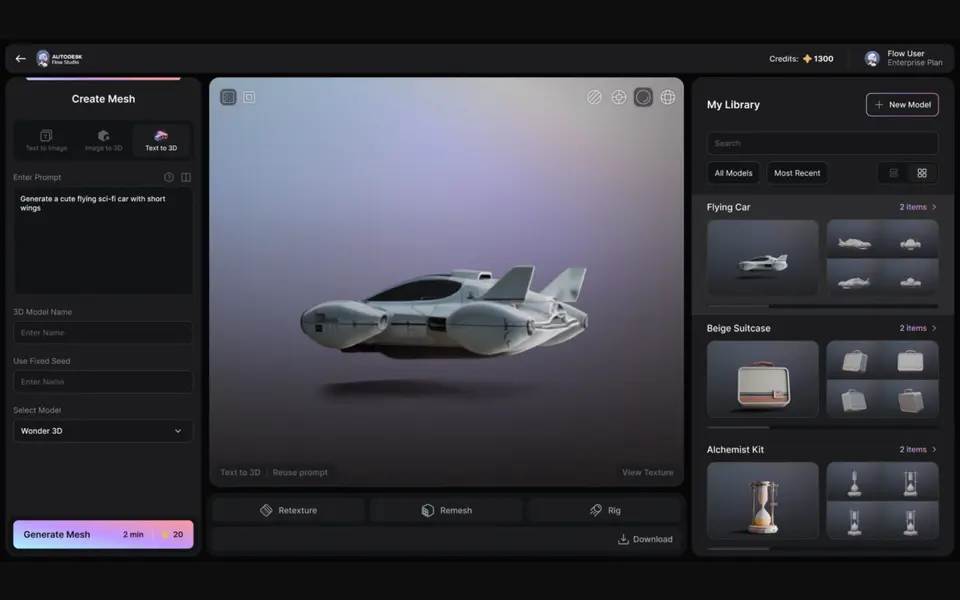
Task: Switch to the Text to Image tab
Action: [47, 140]
